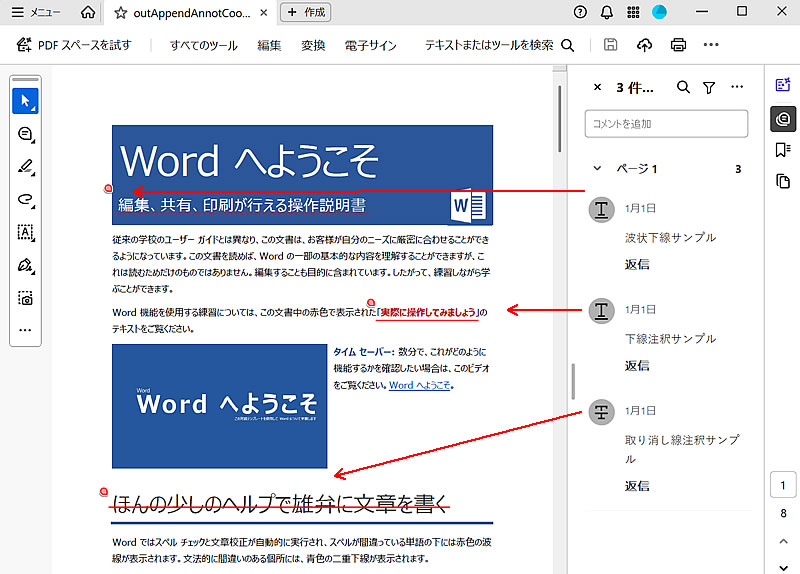
Task: Open the blue profile avatar
Action: point(660,12)
